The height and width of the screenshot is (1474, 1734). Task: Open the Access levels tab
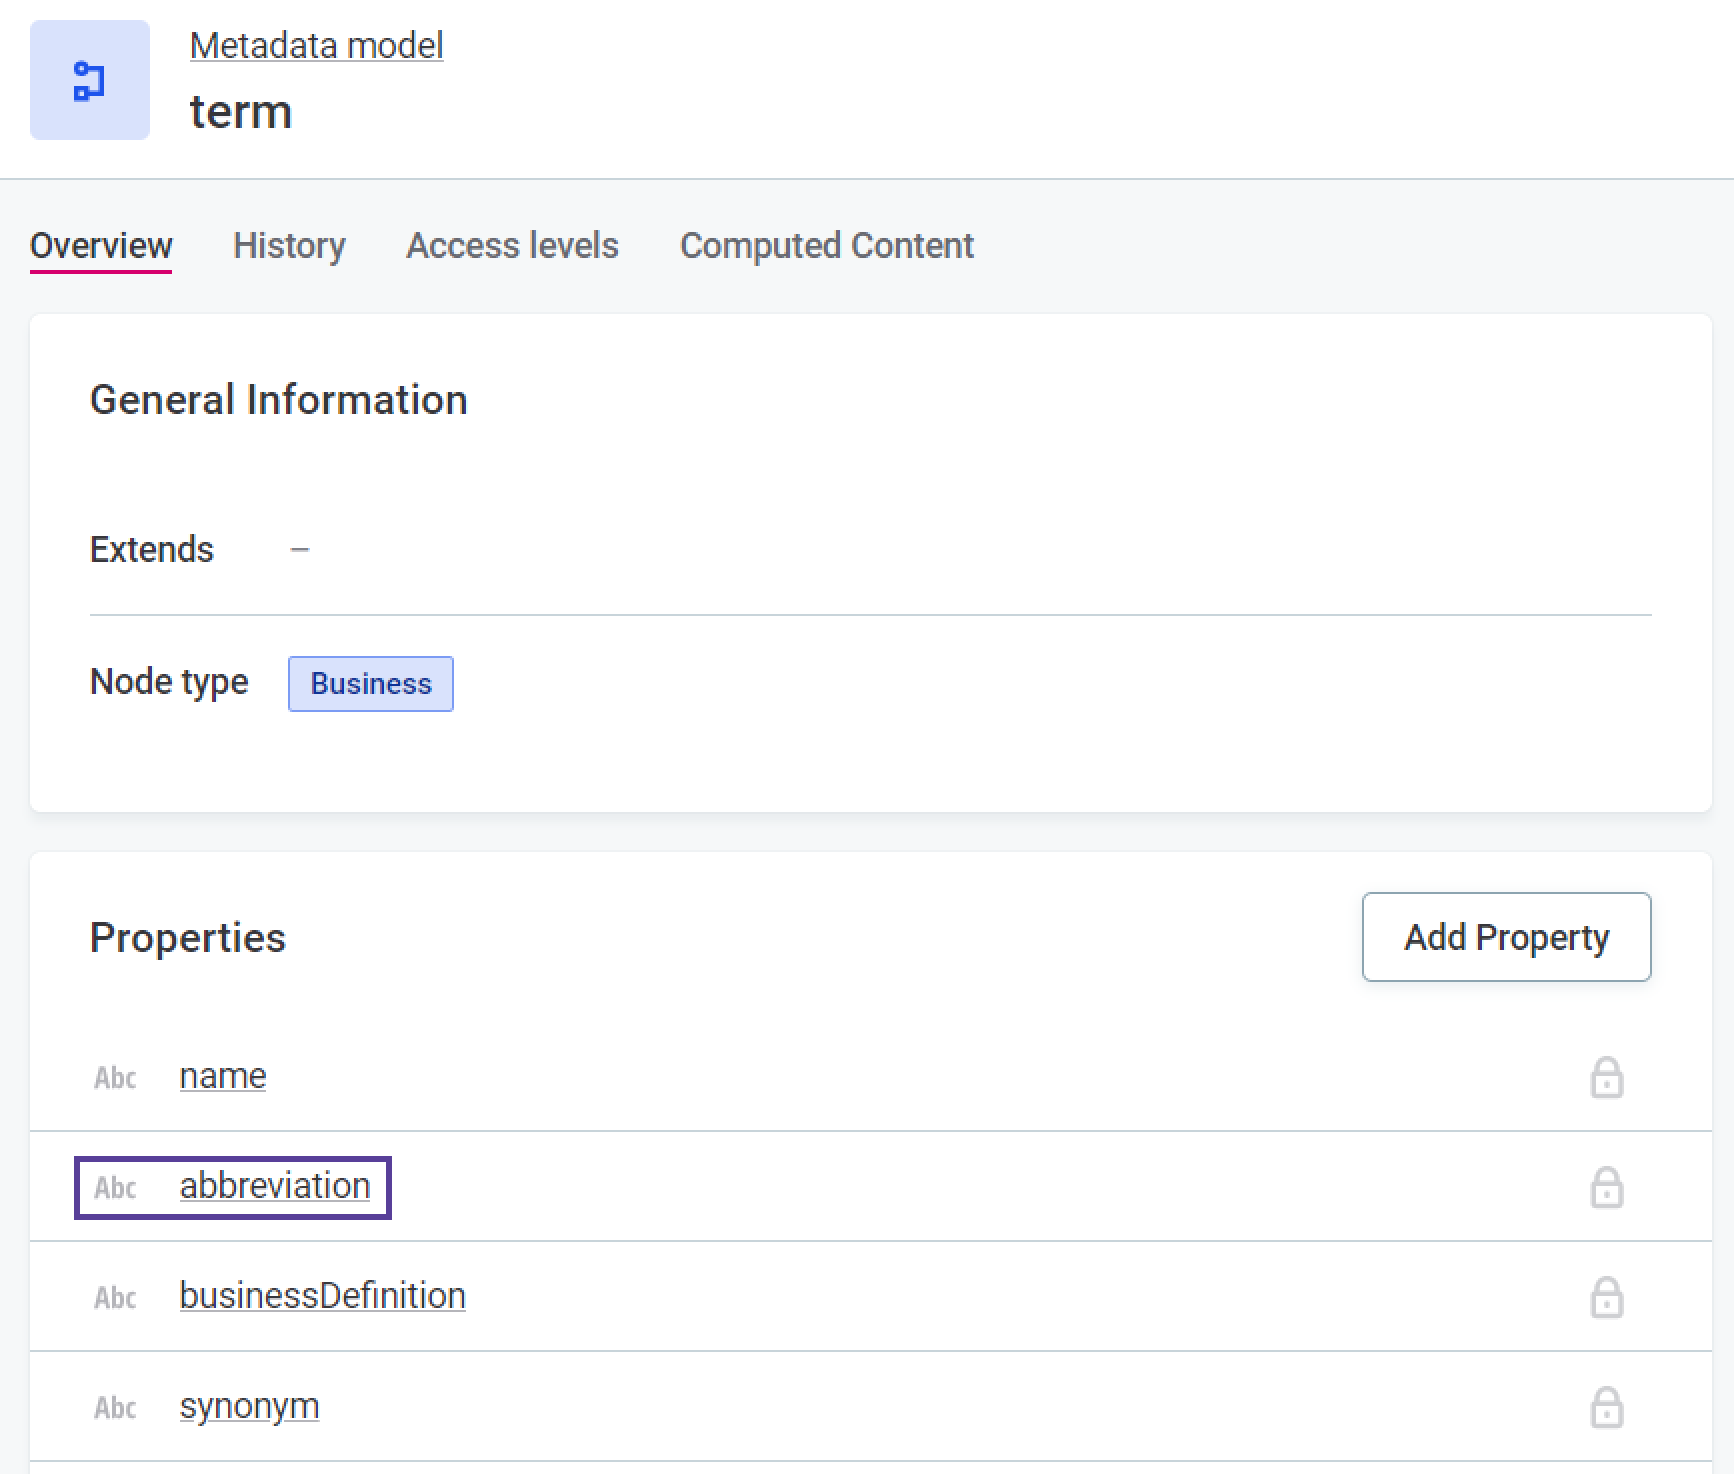pyautogui.click(x=512, y=246)
